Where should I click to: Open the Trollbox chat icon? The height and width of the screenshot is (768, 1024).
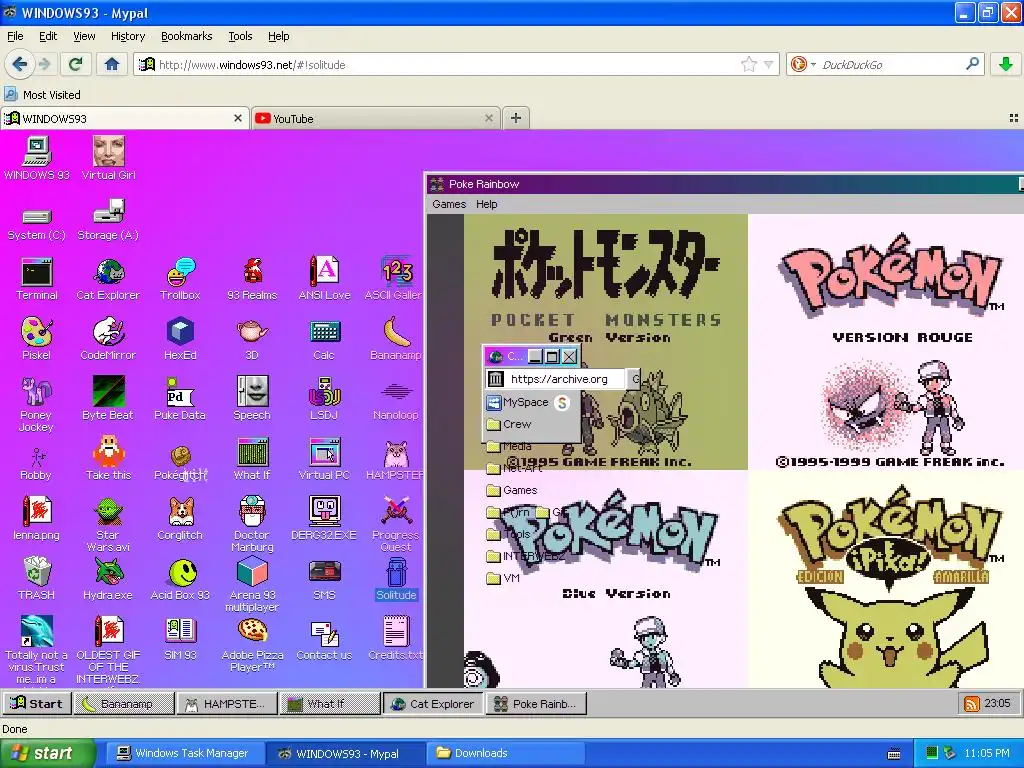pos(180,279)
